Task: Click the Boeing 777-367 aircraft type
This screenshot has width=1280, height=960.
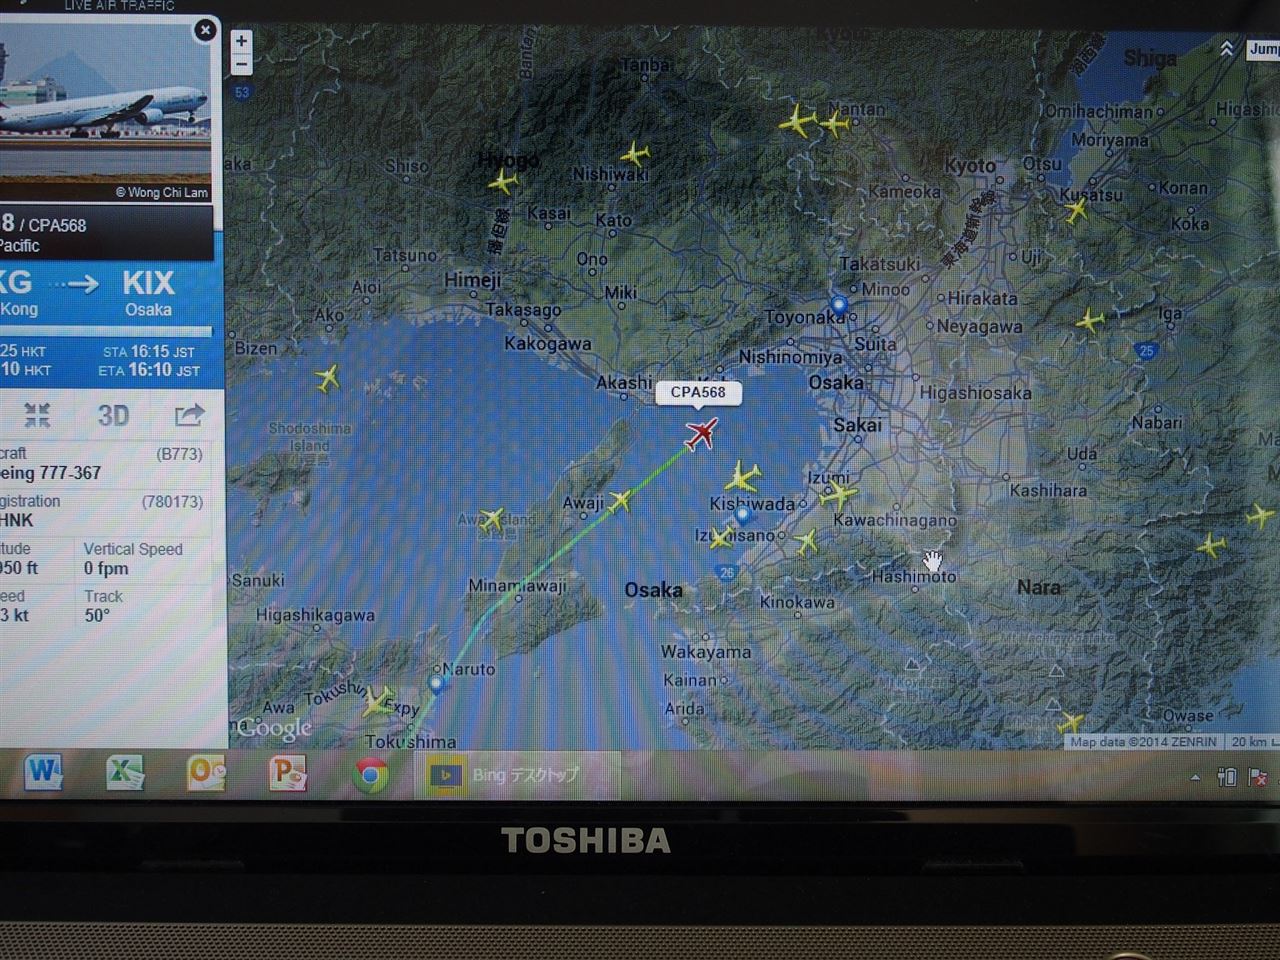Action: [52, 473]
